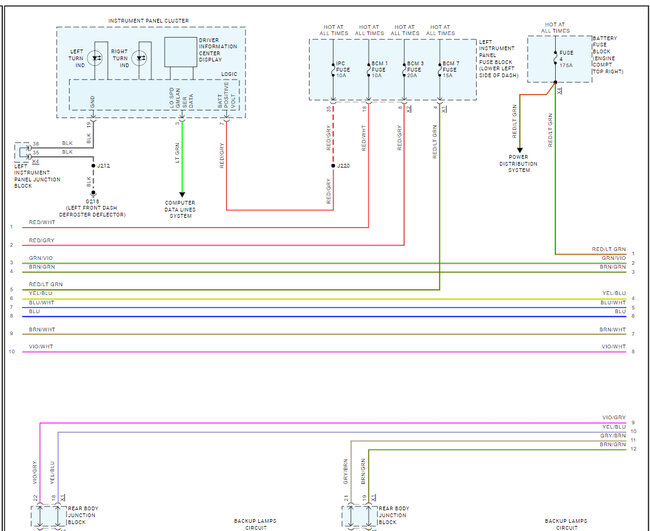Click the right 'REAR BODY JUNCTION BLOCK' label

coord(394,515)
